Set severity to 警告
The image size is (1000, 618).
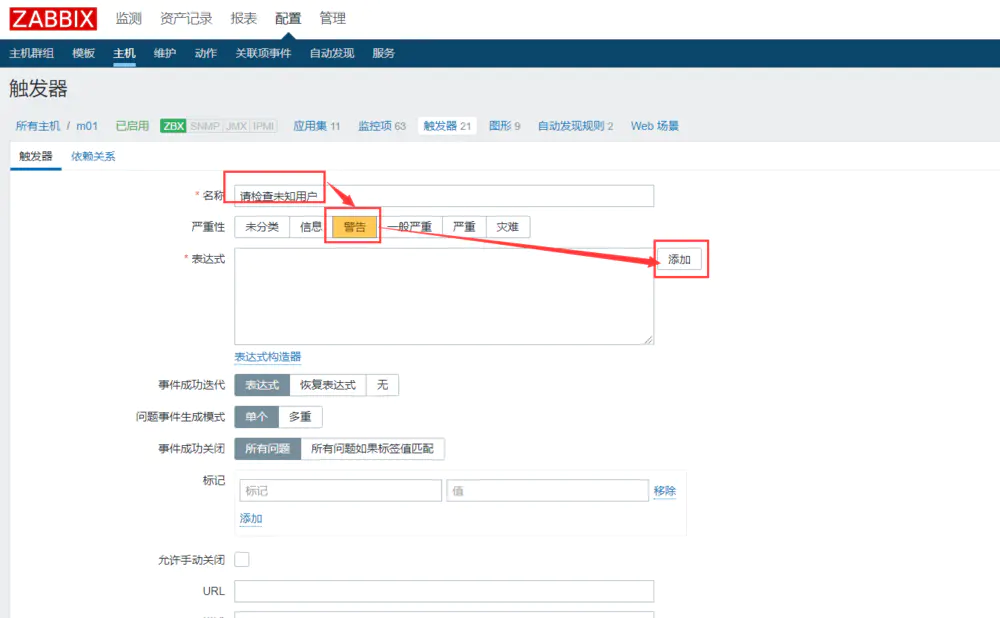(355, 226)
